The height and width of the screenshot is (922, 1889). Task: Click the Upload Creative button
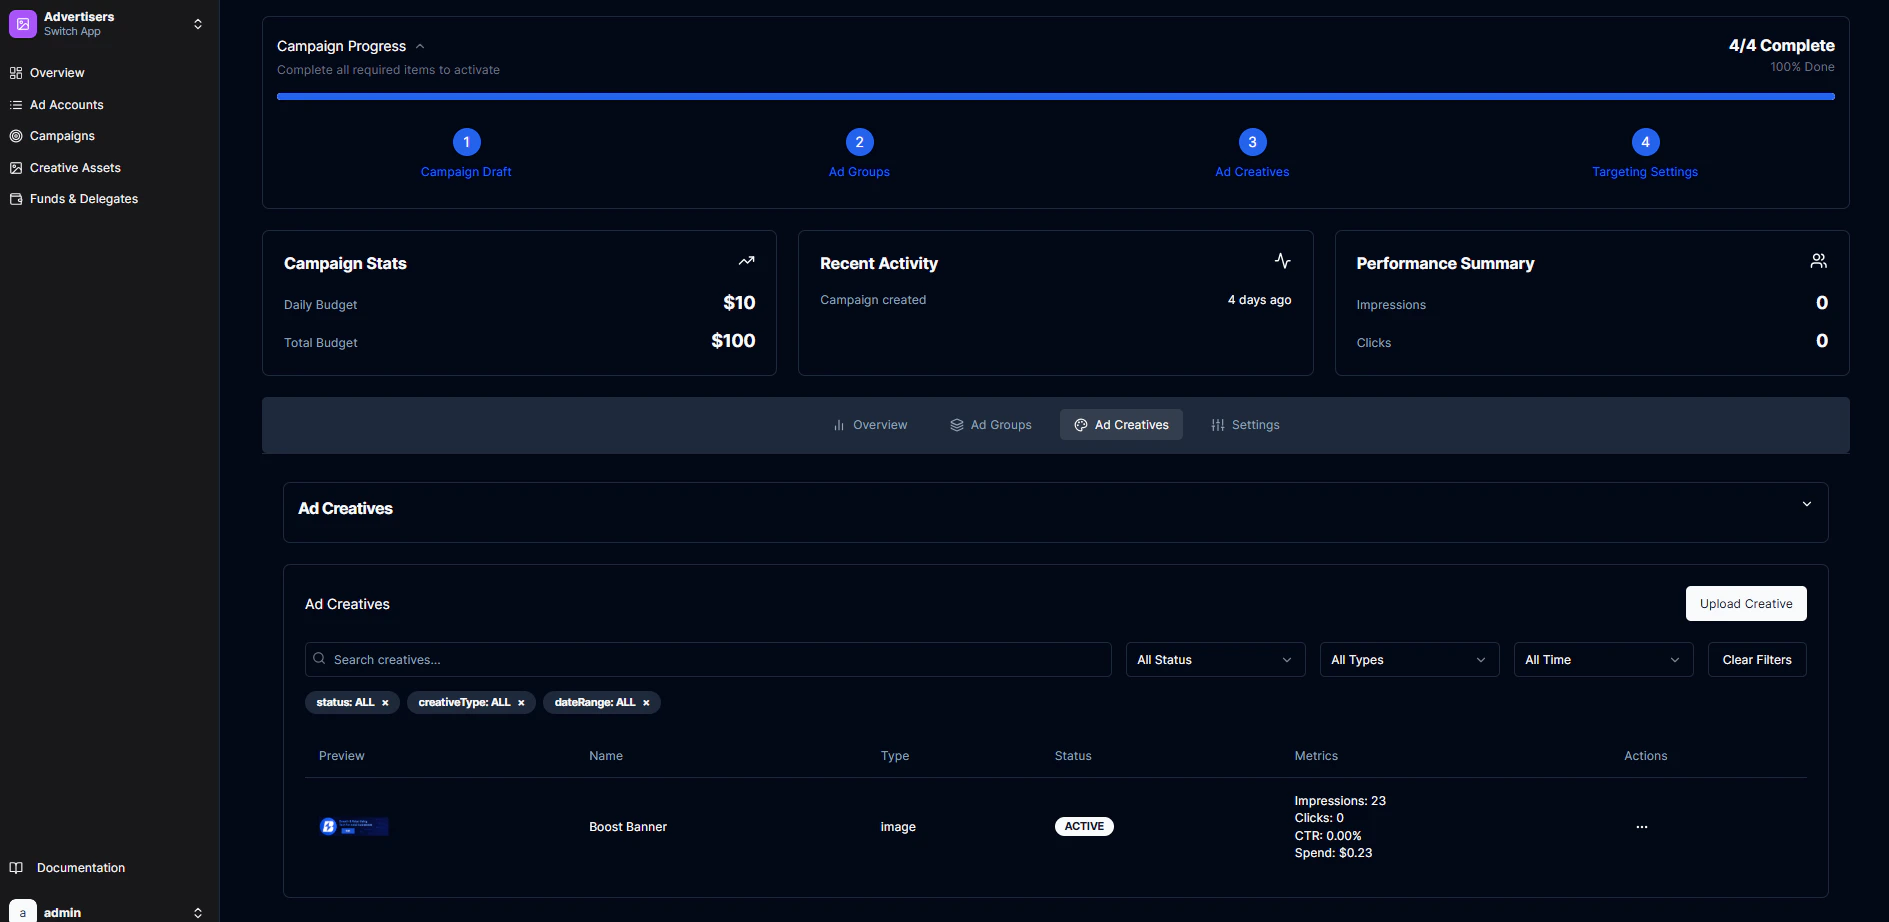pos(1746,604)
